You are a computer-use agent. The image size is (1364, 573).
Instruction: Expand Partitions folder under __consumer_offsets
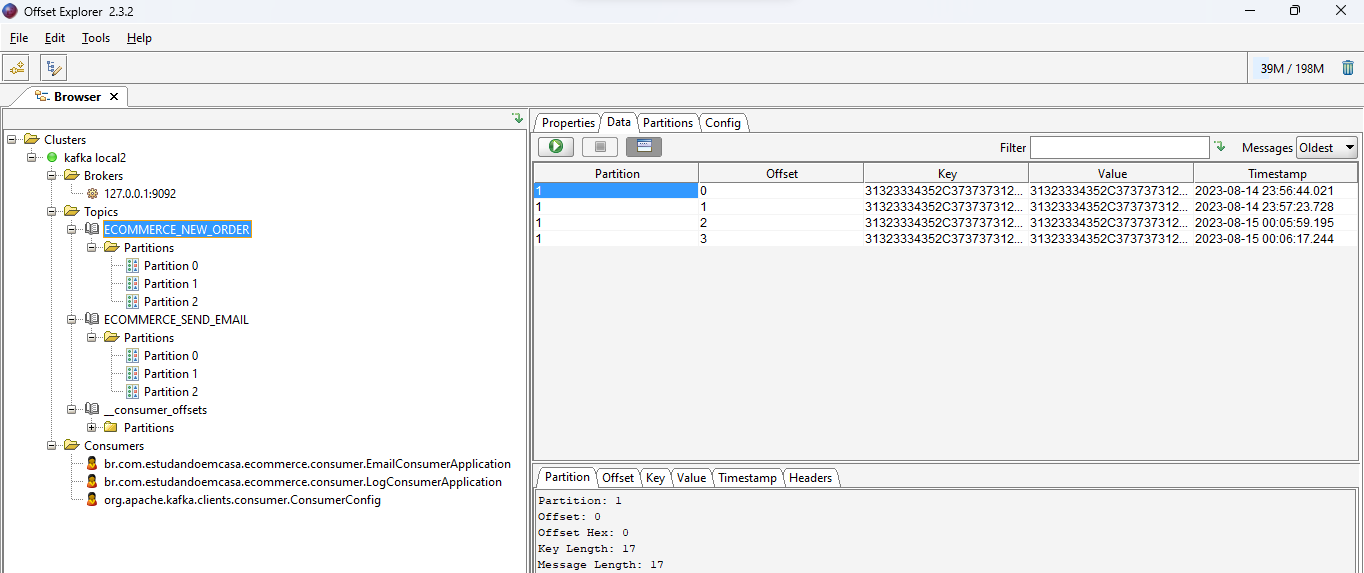[92, 428]
